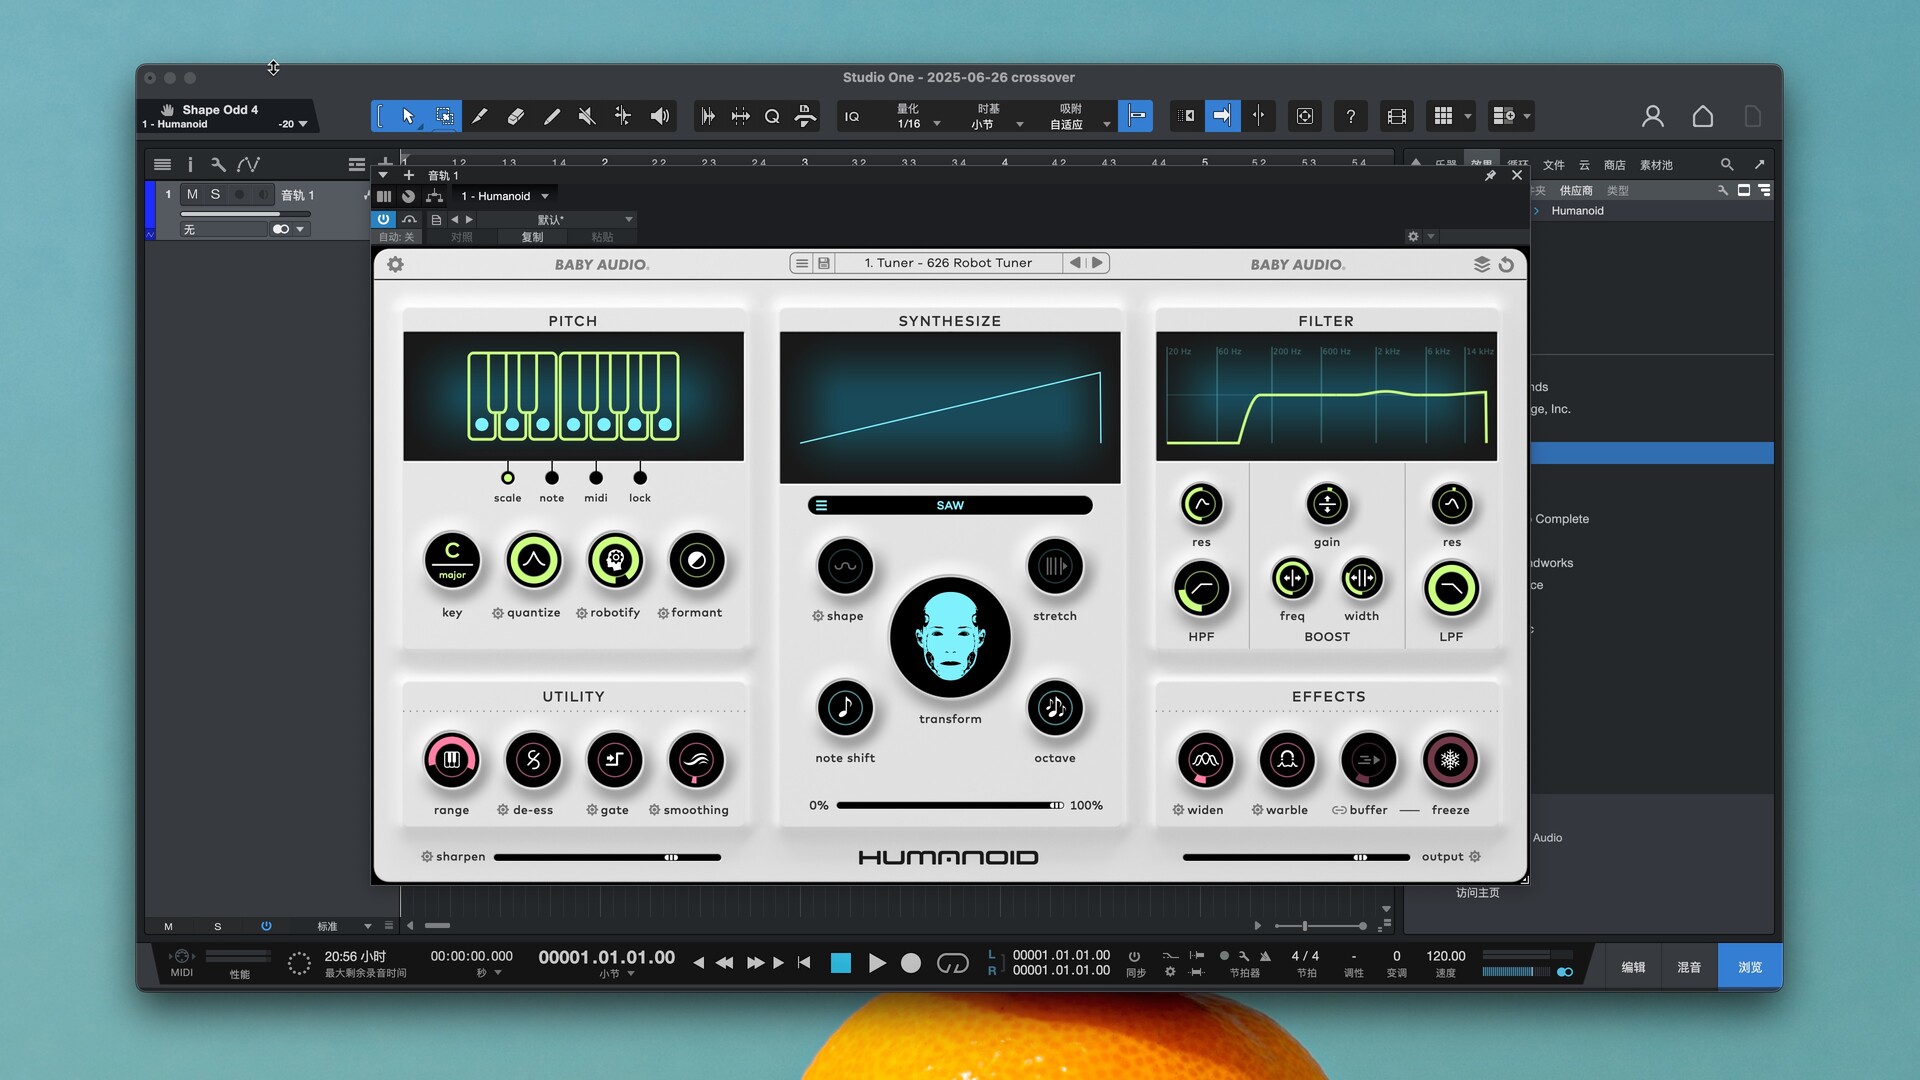Switch to the 编辑 view
The width and height of the screenshot is (1920, 1080).
coord(1633,967)
